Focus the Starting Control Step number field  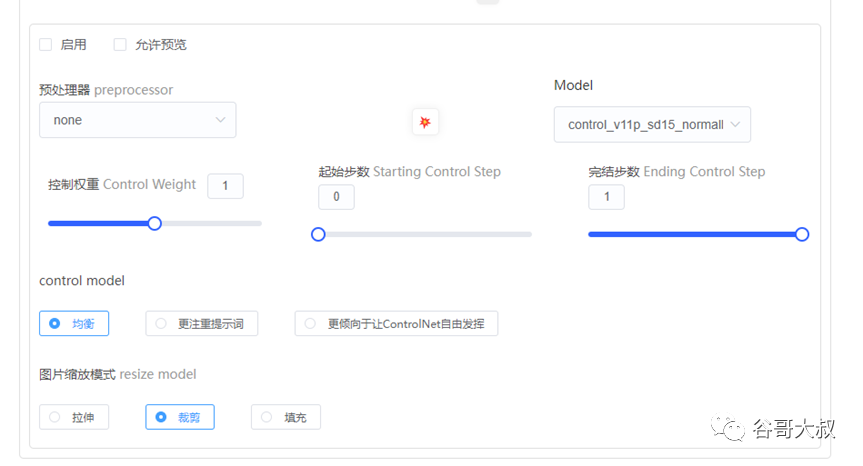[x=336, y=197]
